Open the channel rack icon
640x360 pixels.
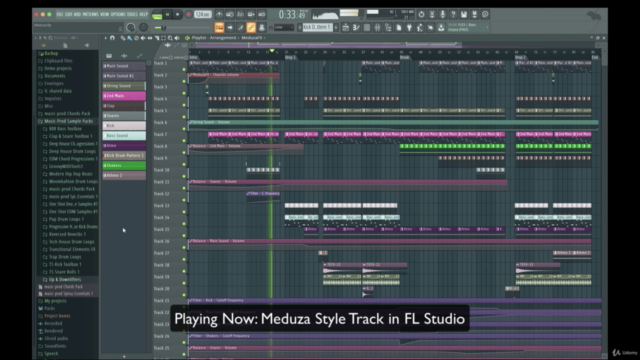[x=367, y=28]
